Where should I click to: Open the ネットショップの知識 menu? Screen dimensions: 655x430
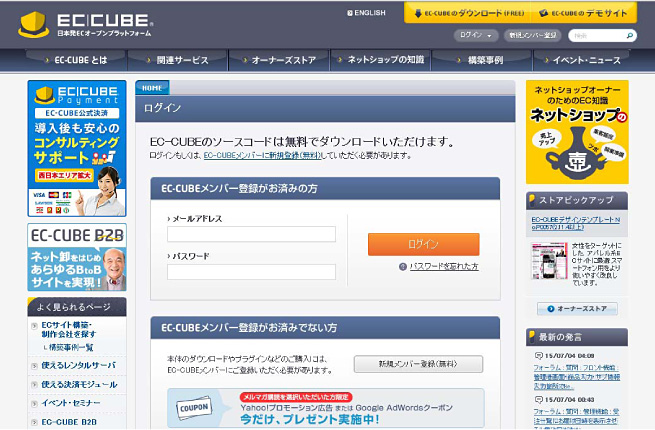tap(381, 60)
